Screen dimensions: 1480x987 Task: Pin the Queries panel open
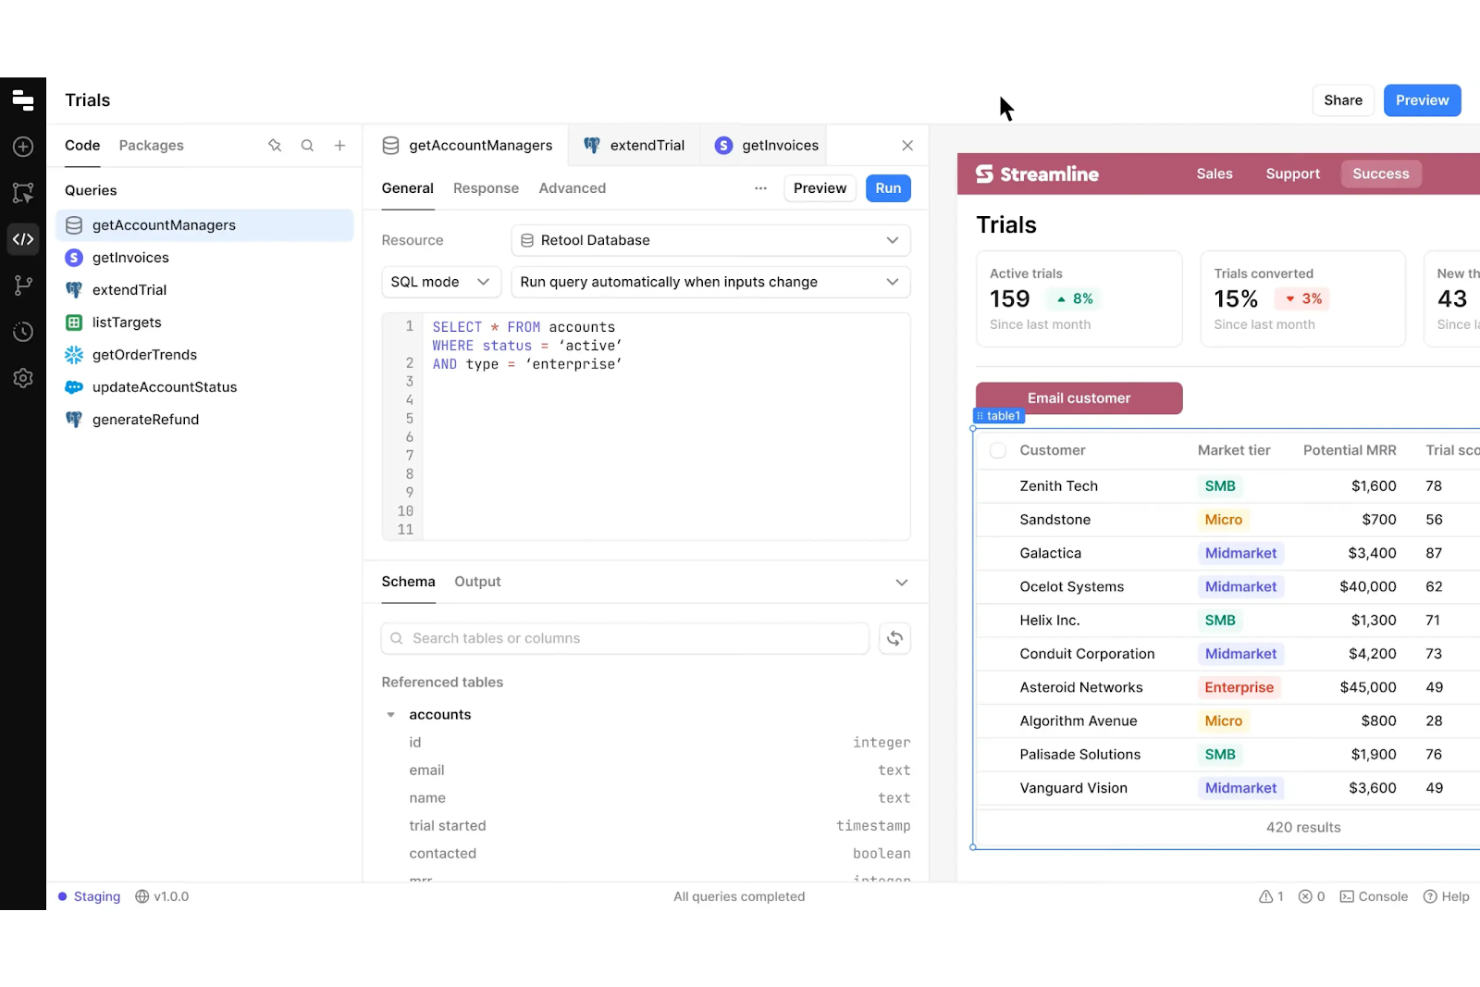coord(275,145)
